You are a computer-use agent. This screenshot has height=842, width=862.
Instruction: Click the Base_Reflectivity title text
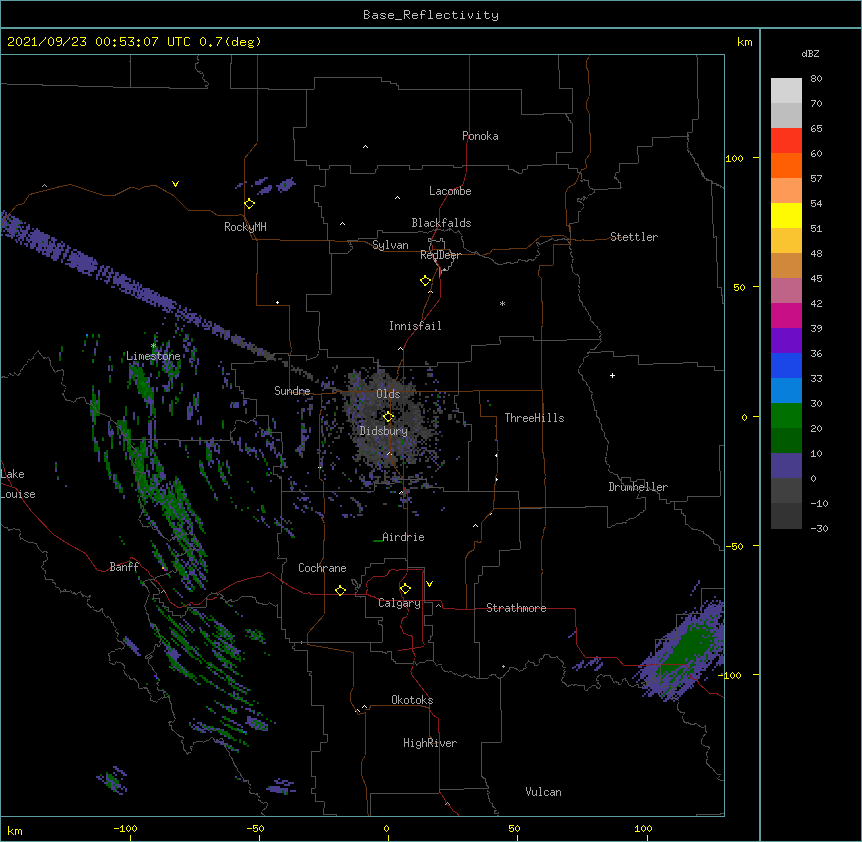(x=431, y=15)
